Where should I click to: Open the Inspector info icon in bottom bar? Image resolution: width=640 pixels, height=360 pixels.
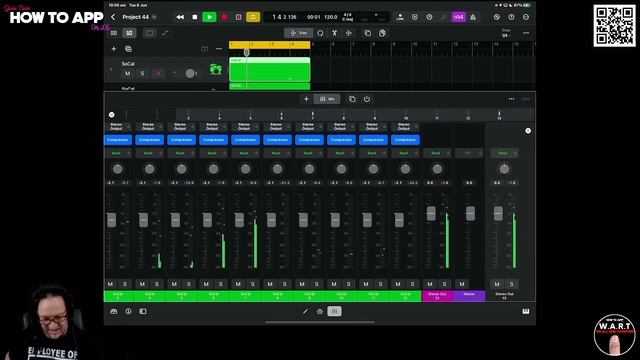pyautogui.click(x=129, y=311)
